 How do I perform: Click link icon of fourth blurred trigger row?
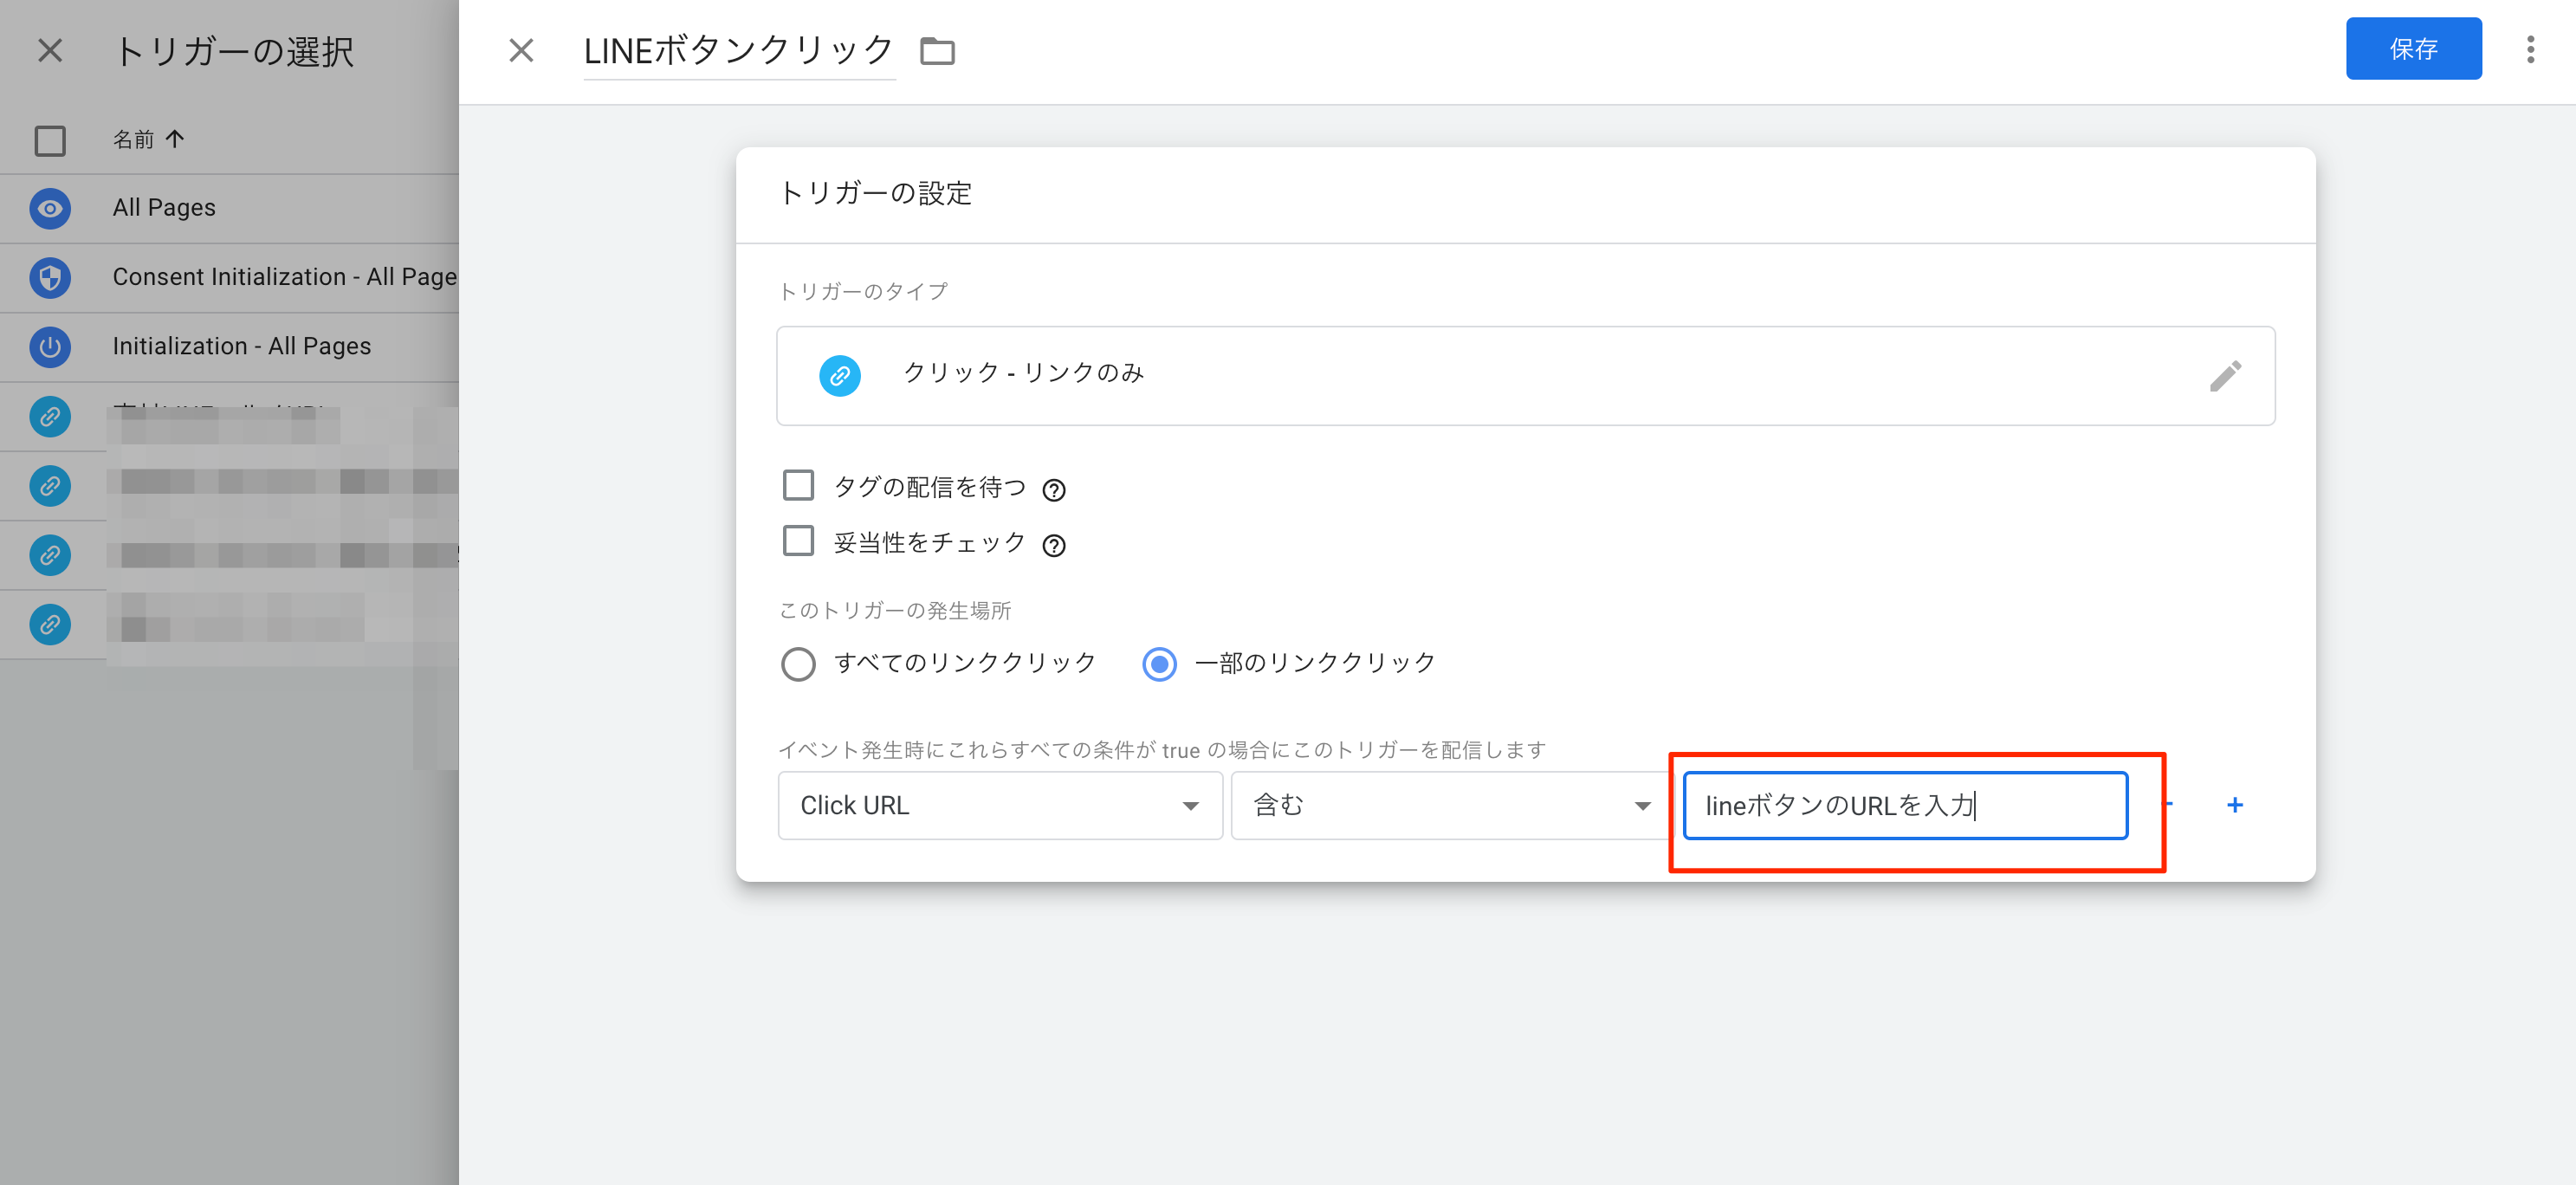pyautogui.click(x=50, y=624)
